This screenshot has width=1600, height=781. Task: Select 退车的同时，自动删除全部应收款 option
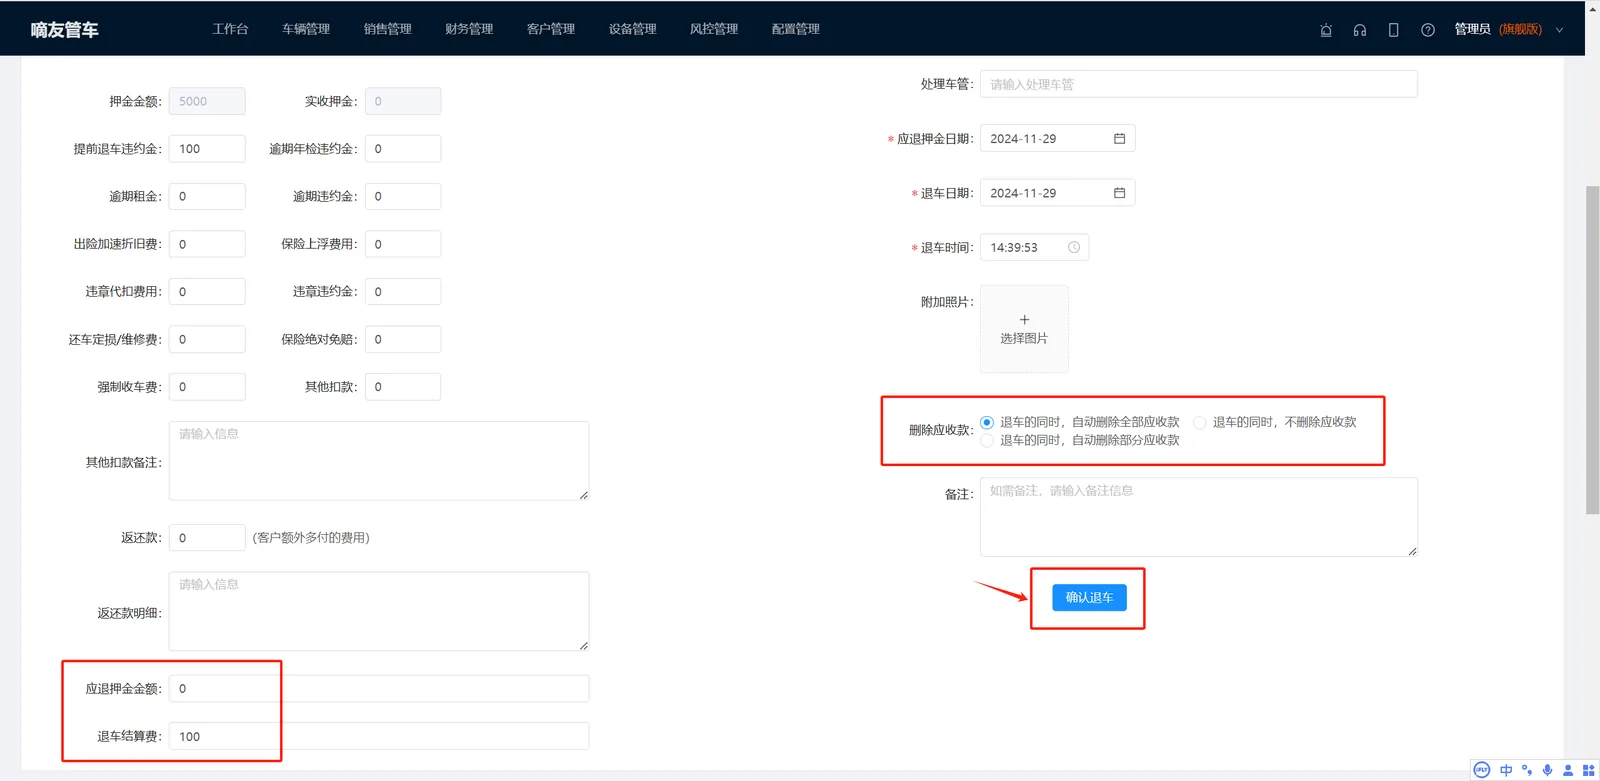[1080, 422]
